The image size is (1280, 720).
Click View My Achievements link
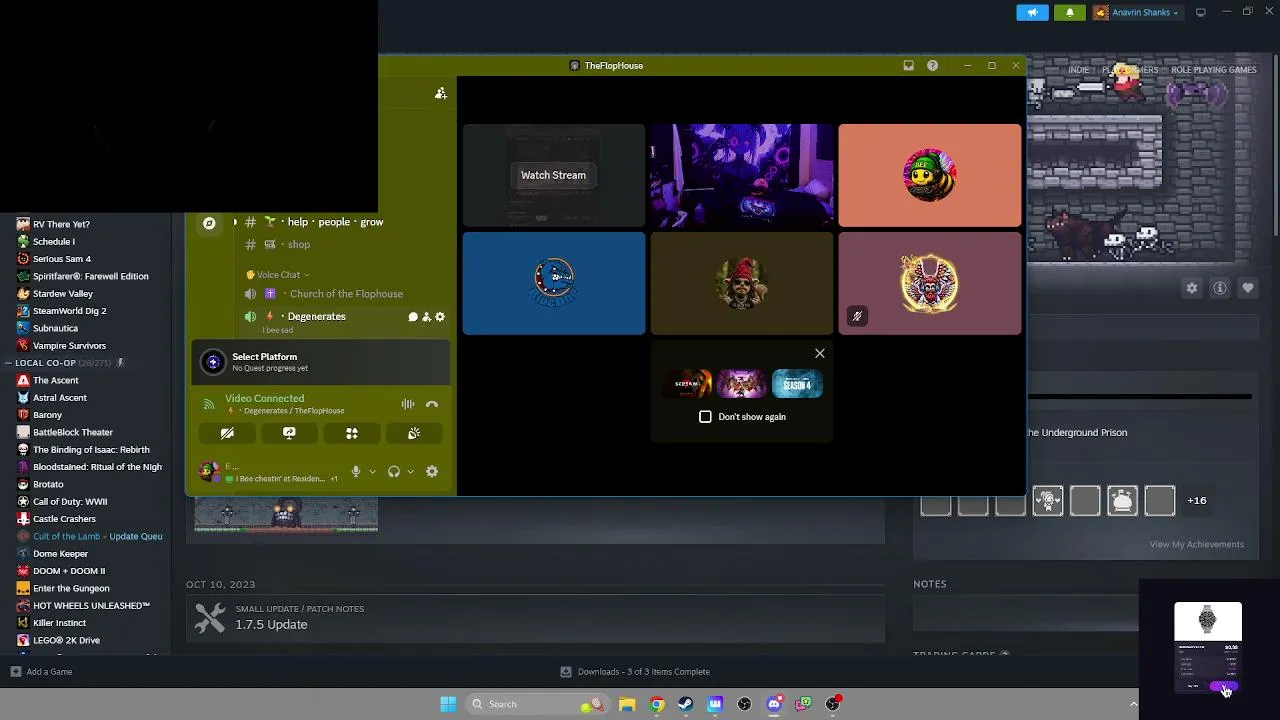coord(1196,545)
